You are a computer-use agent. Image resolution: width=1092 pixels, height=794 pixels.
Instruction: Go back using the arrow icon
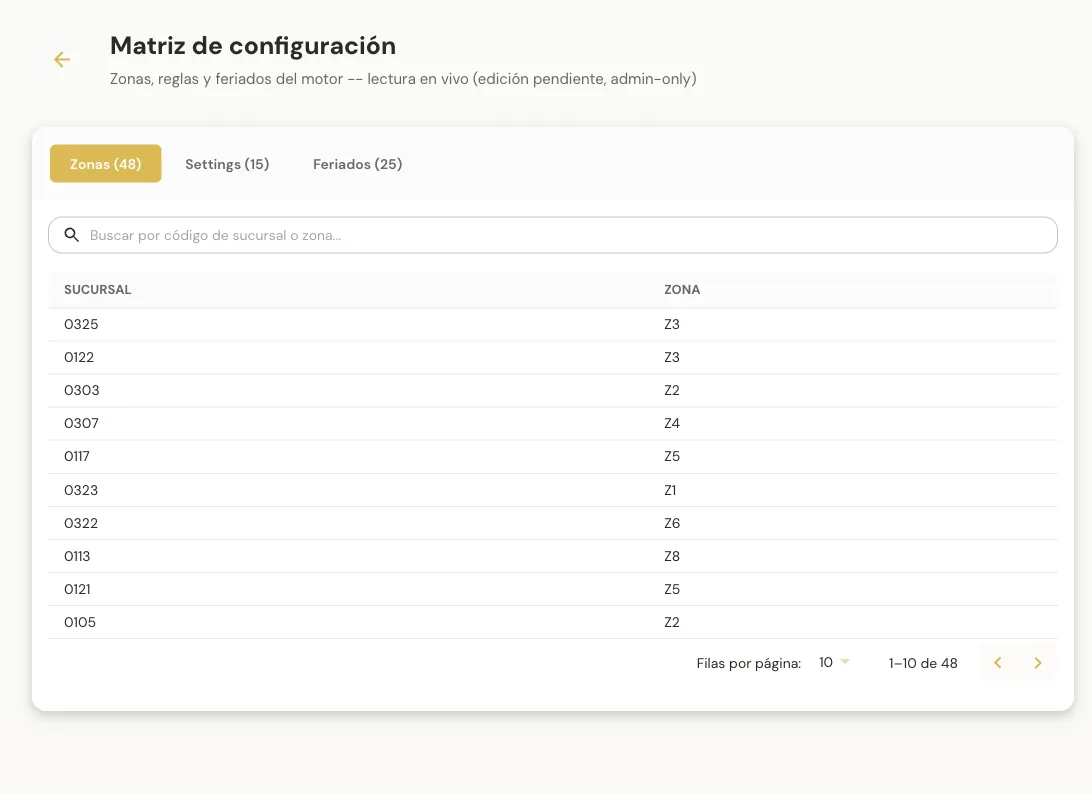62,60
